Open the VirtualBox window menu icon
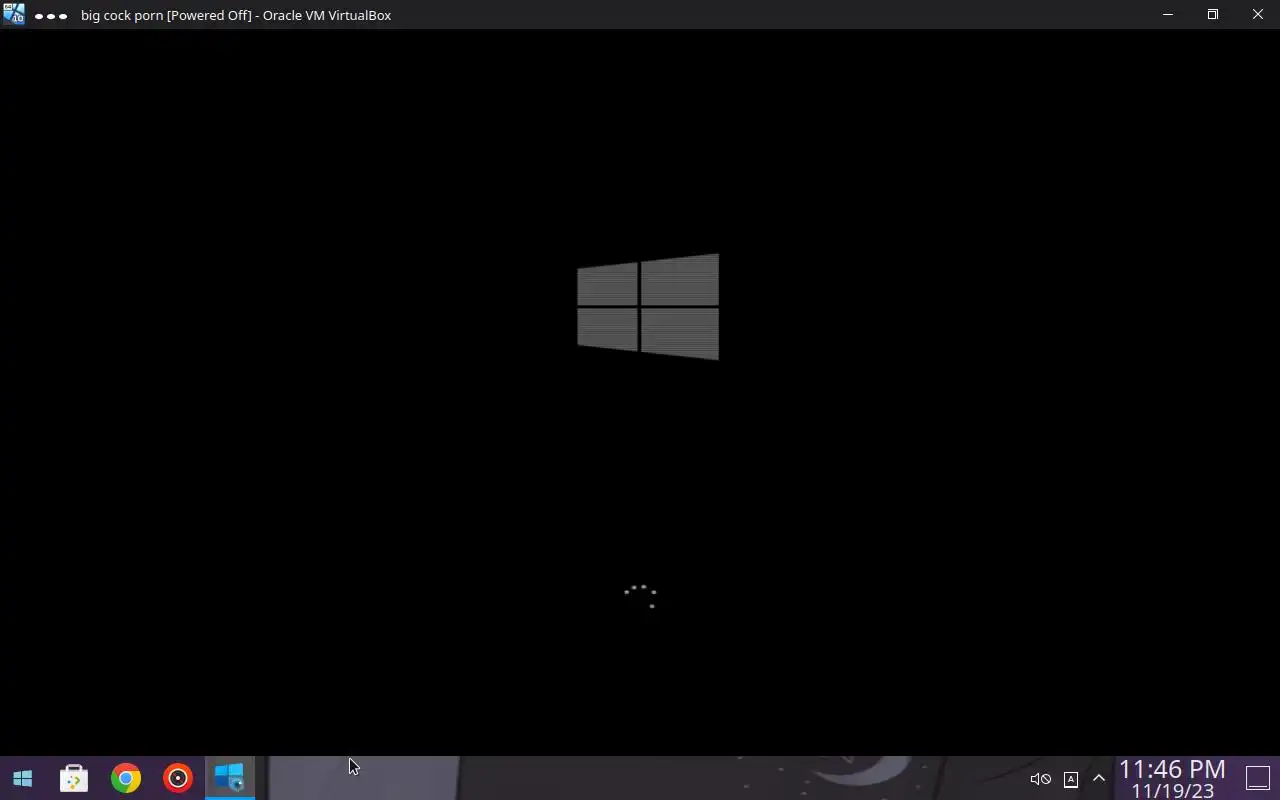 click(x=14, y=14)
